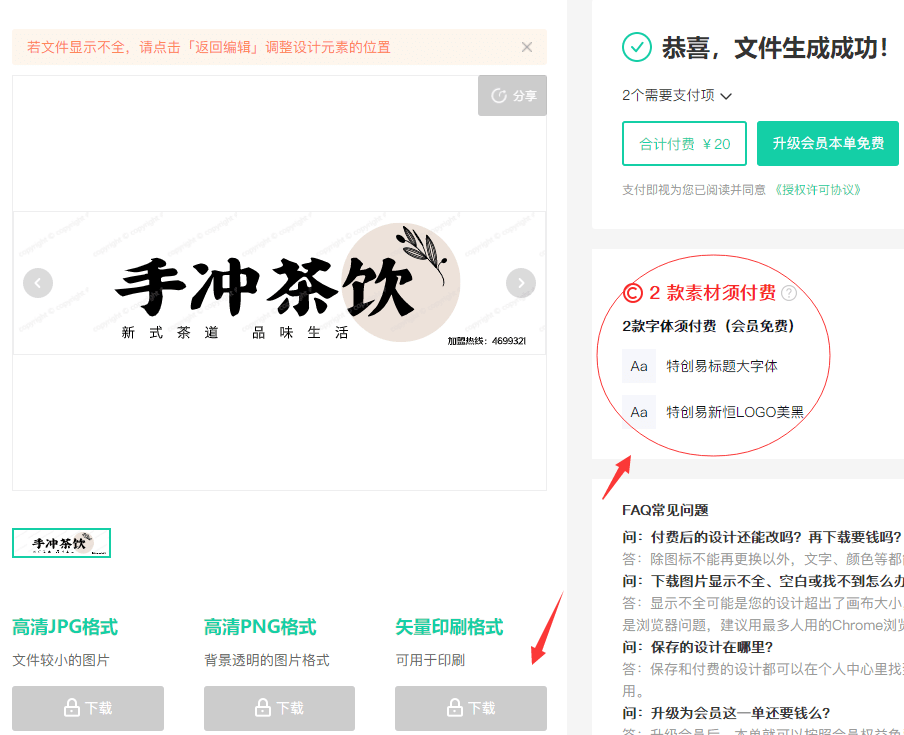Image resolution: width=904 pixels, height=735 pixels.
Task: Open the help question mark next to 2款素材须付费
Action: [x=789, y=292]
